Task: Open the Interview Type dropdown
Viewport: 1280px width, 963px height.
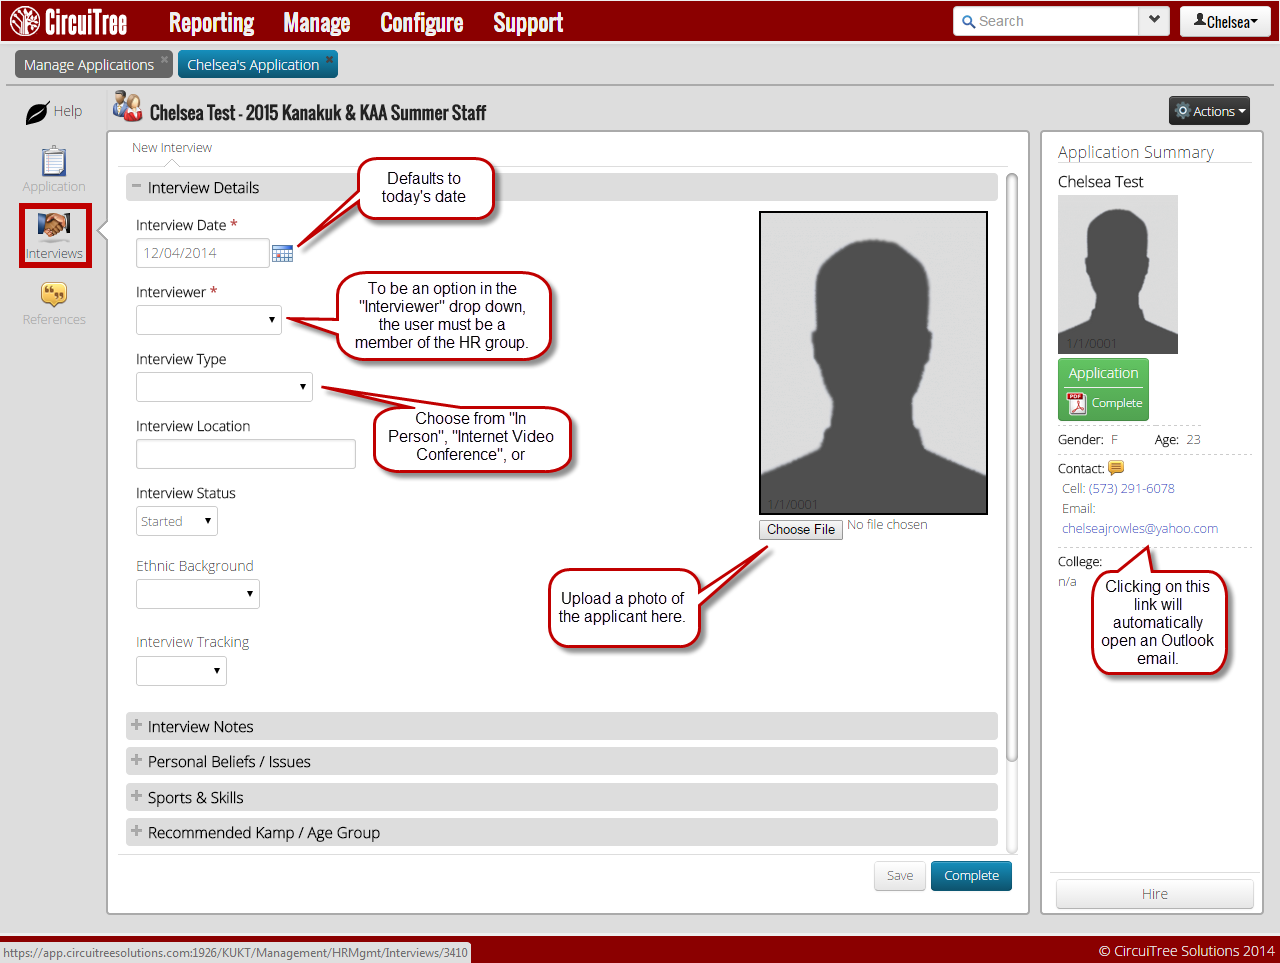Action: pyautogui.click(x=224, y=387)
